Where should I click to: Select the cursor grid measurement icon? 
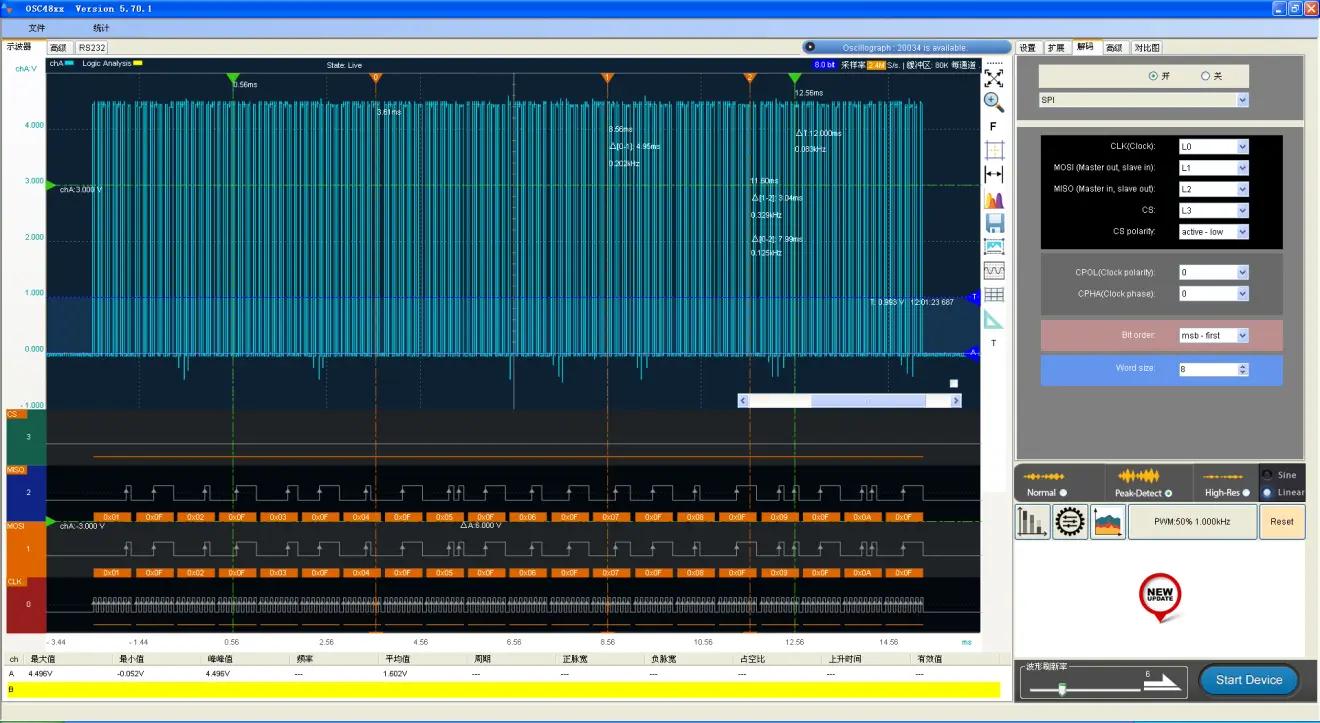point(994,151)
